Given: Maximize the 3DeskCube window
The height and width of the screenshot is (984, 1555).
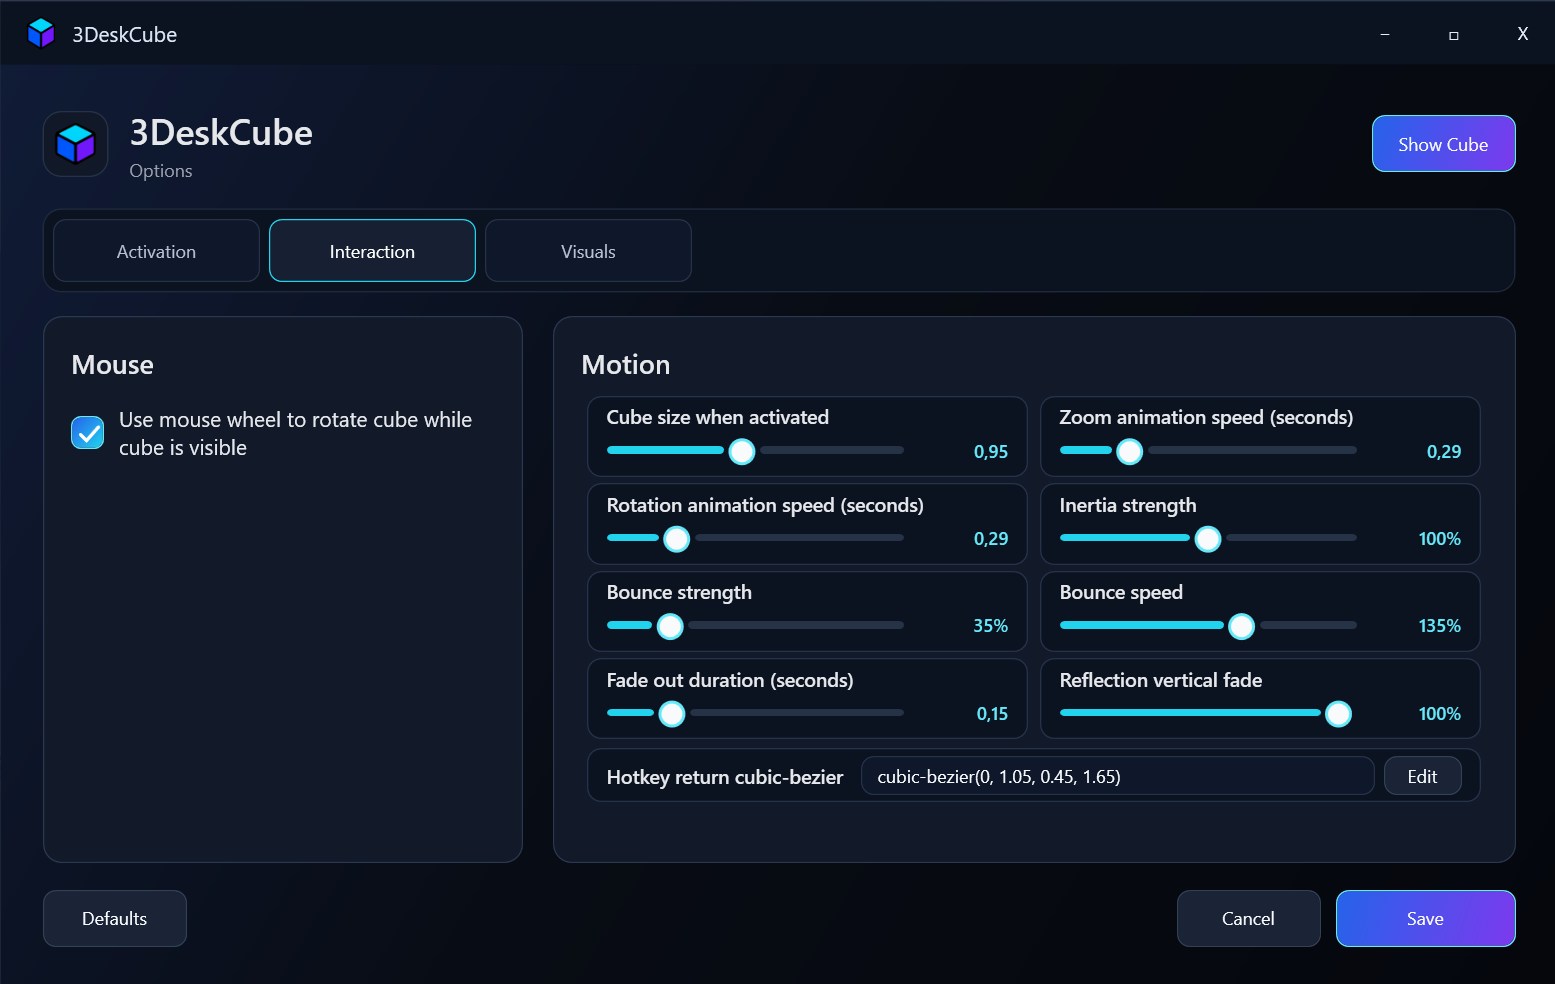Looking at the screenshot, I should tap(1453, 34).
